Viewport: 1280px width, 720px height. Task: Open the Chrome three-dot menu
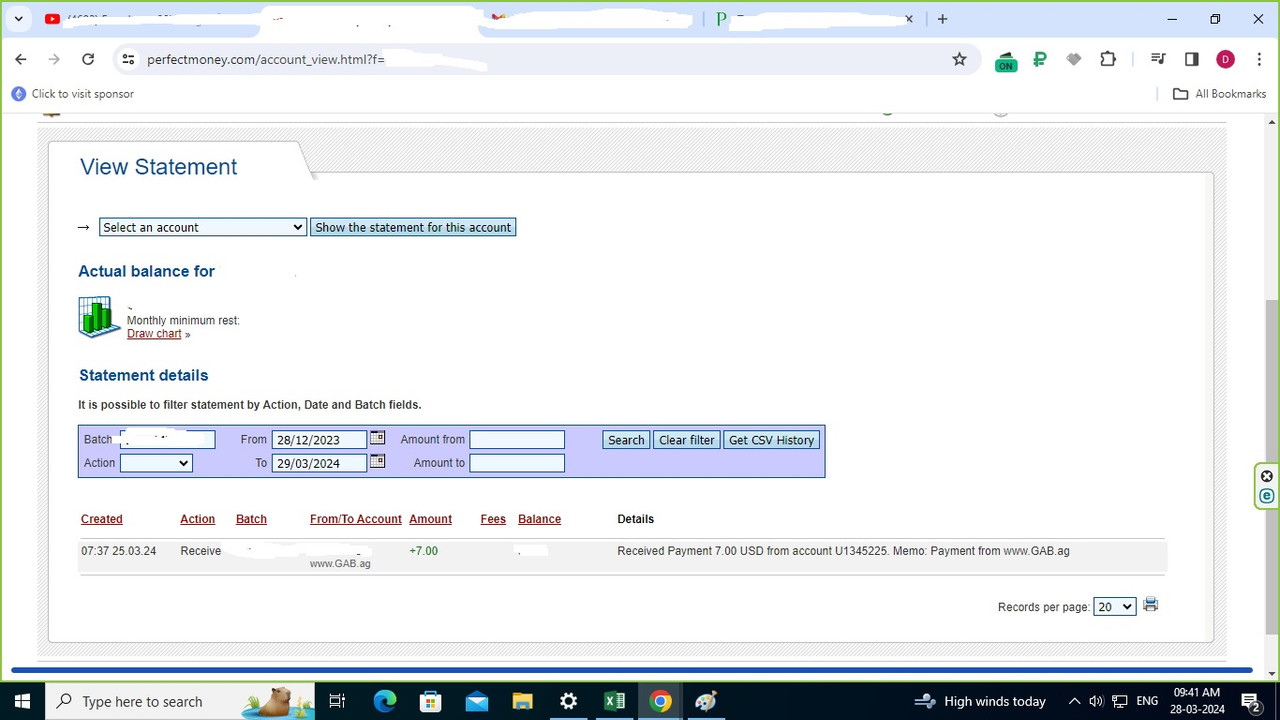pos(1258,59)
